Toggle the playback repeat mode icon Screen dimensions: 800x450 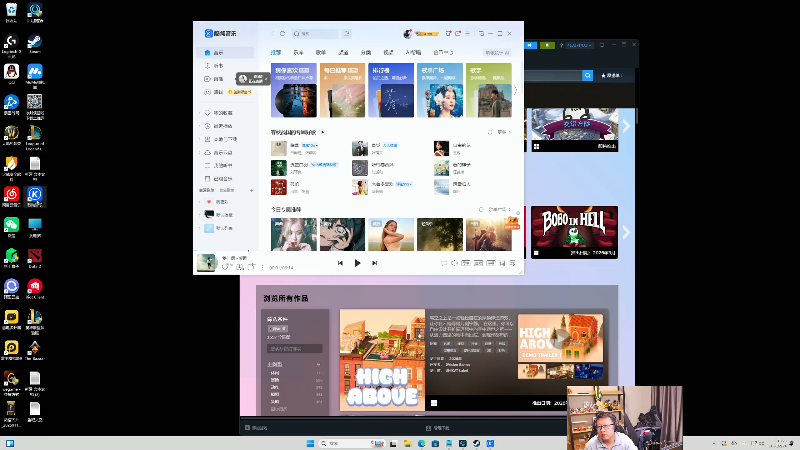(444, 263)
